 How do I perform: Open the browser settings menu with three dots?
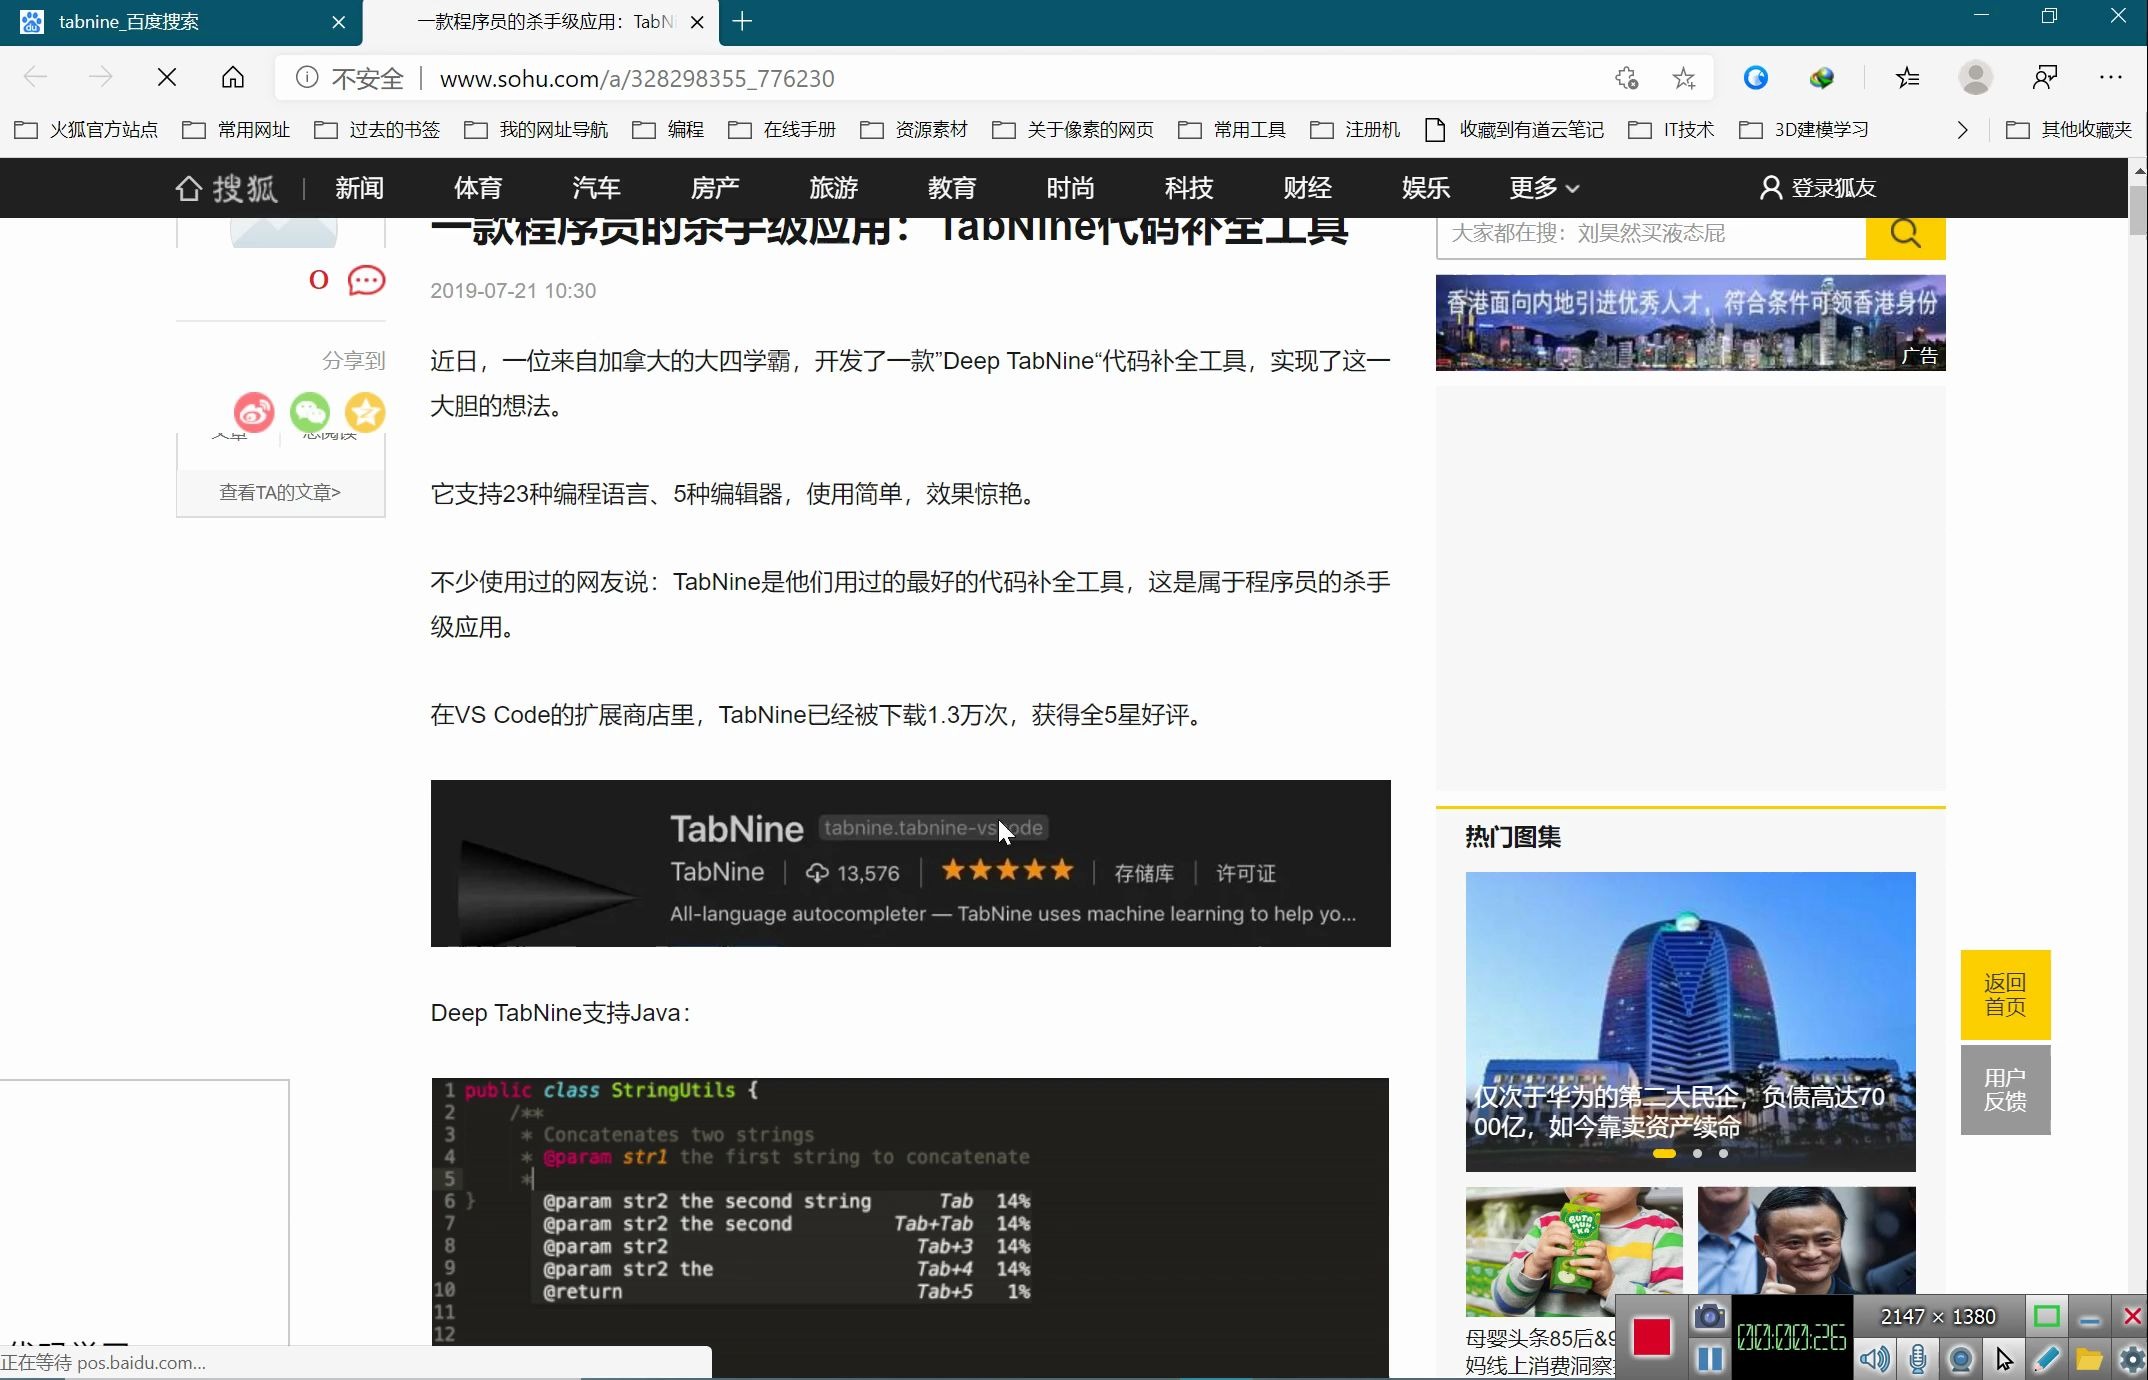tap(2110, 77)
